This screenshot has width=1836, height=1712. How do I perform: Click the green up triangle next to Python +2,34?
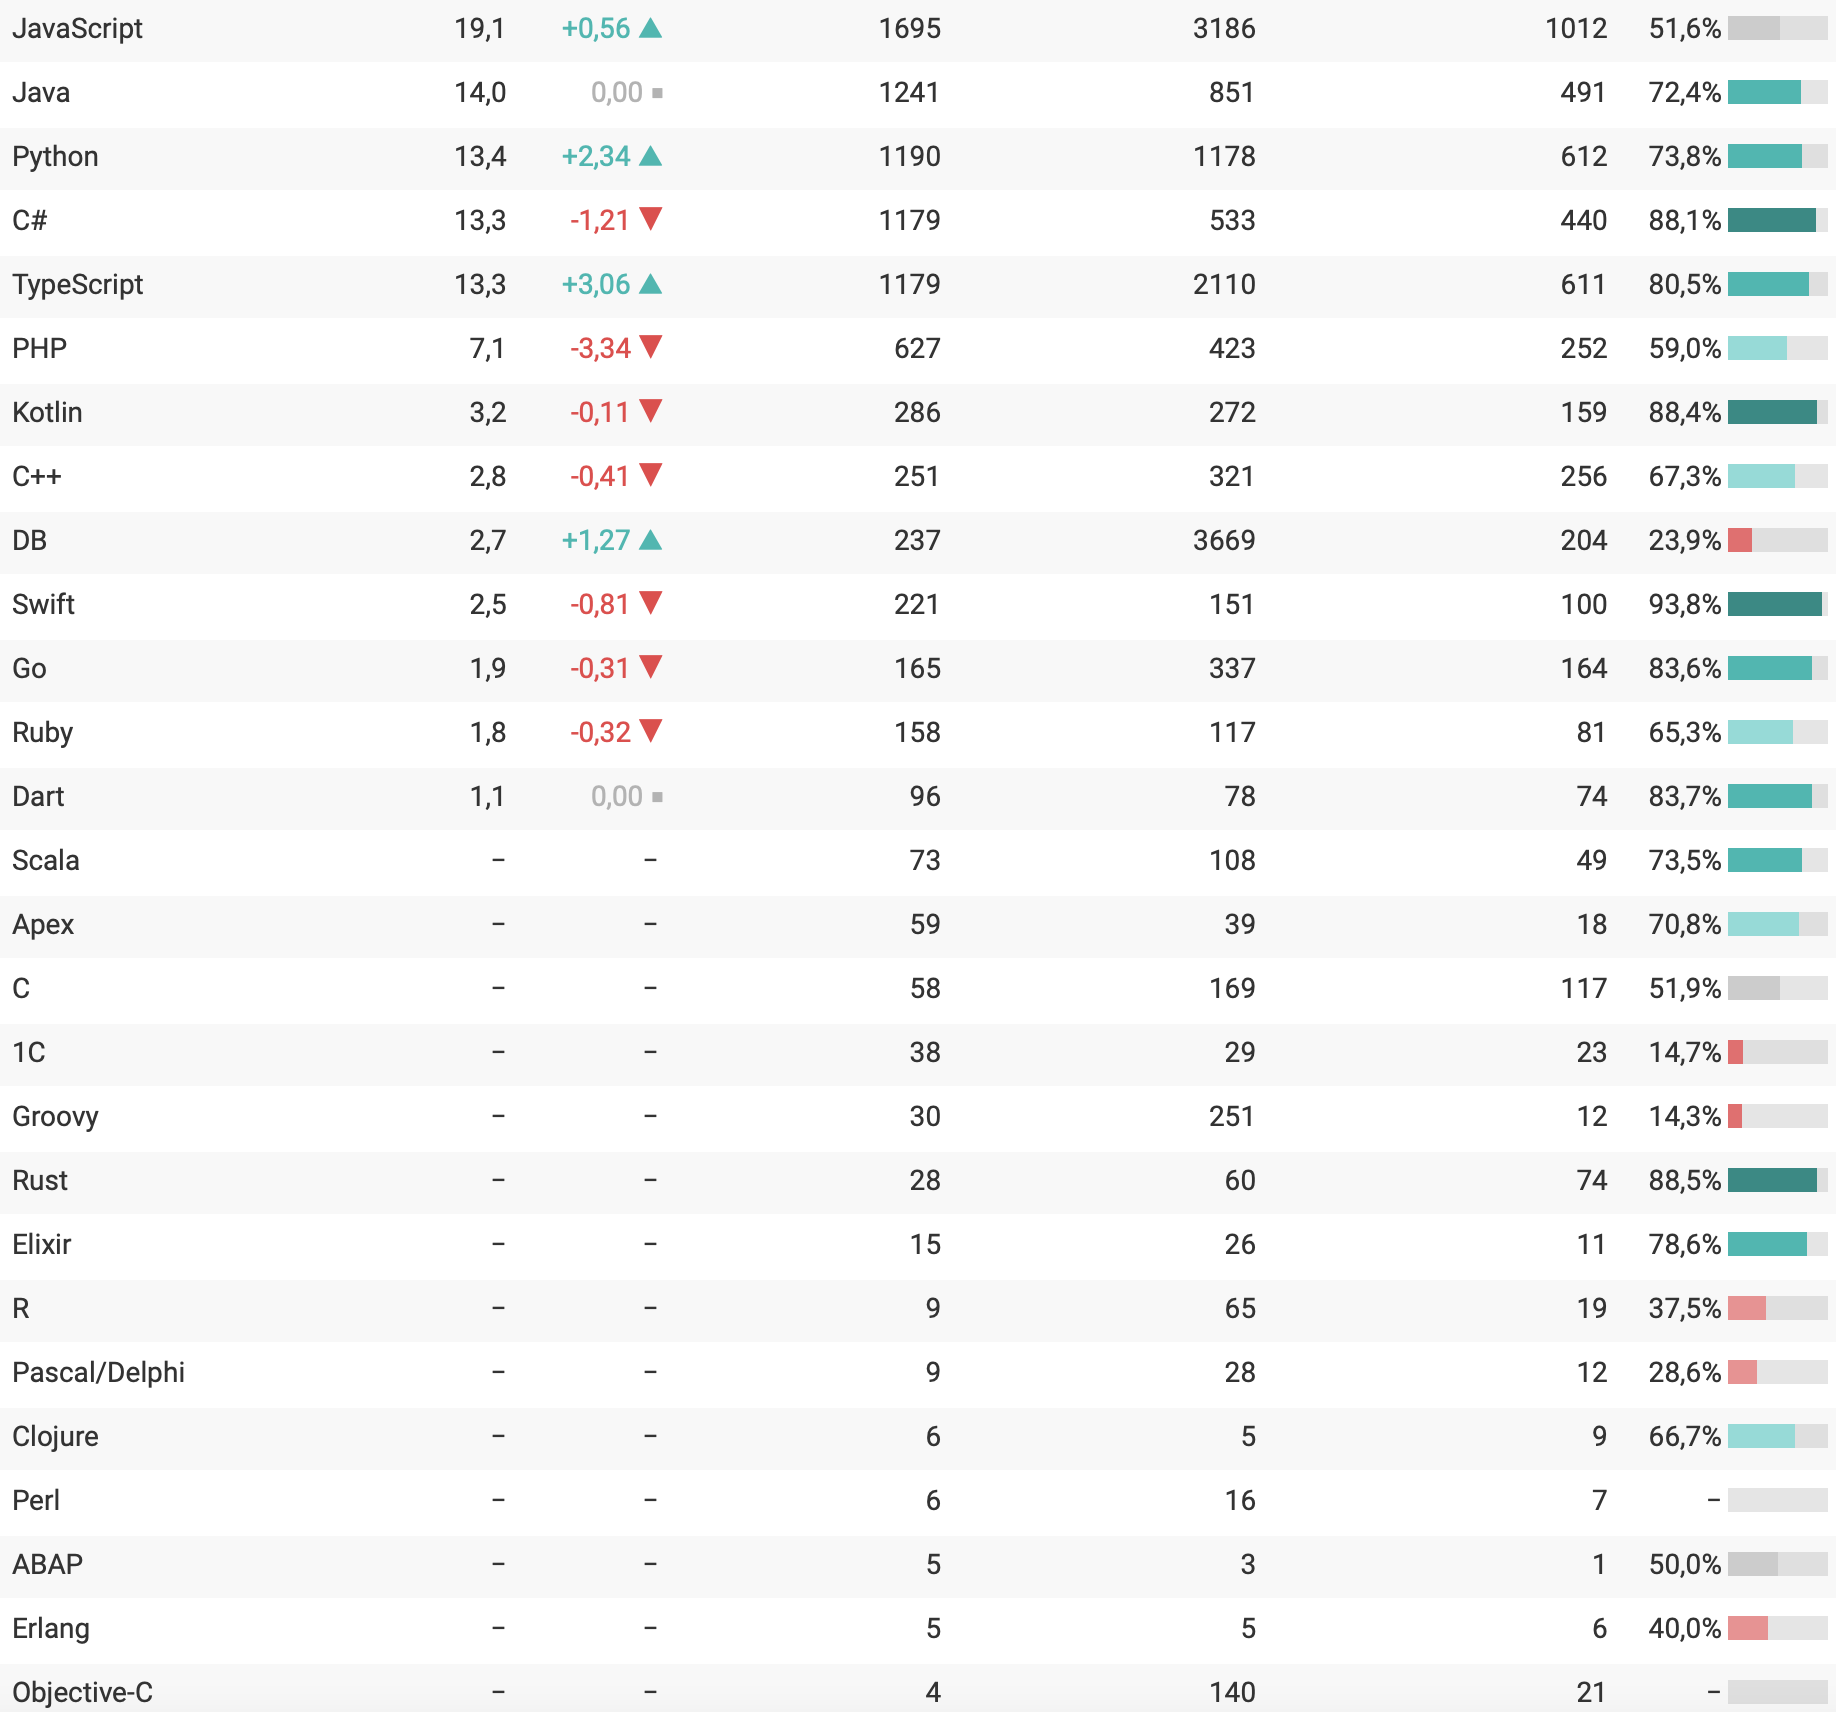point(650,156)
